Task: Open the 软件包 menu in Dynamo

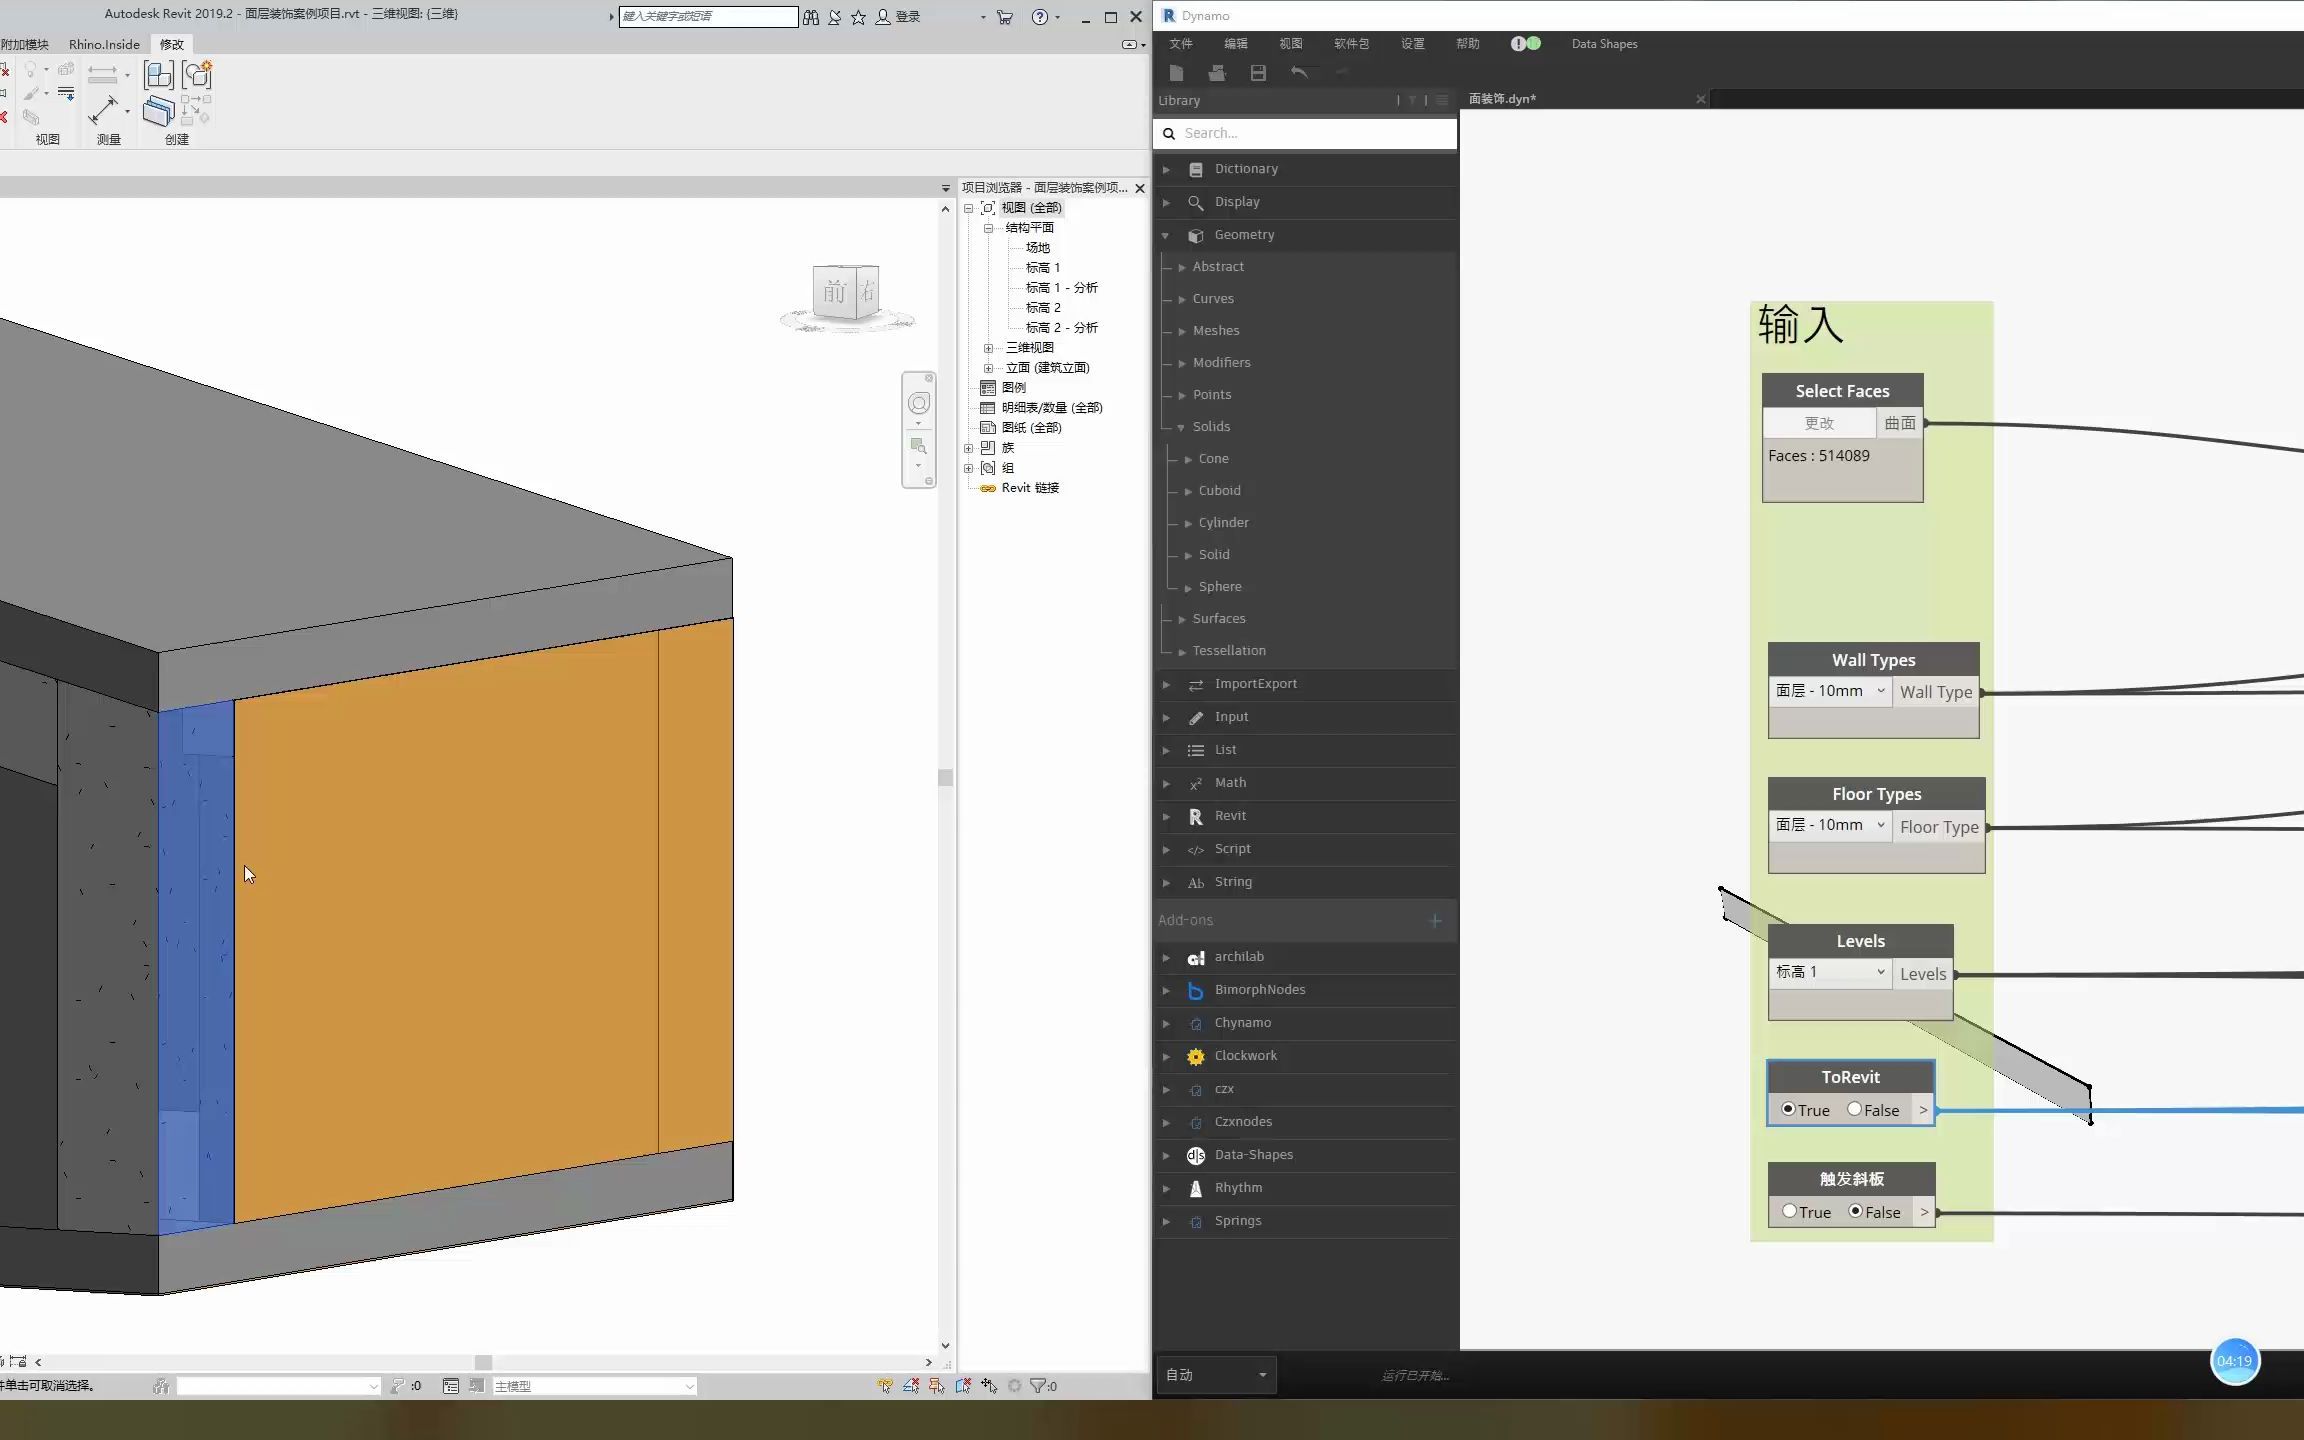Action: tap(1351, 44)
